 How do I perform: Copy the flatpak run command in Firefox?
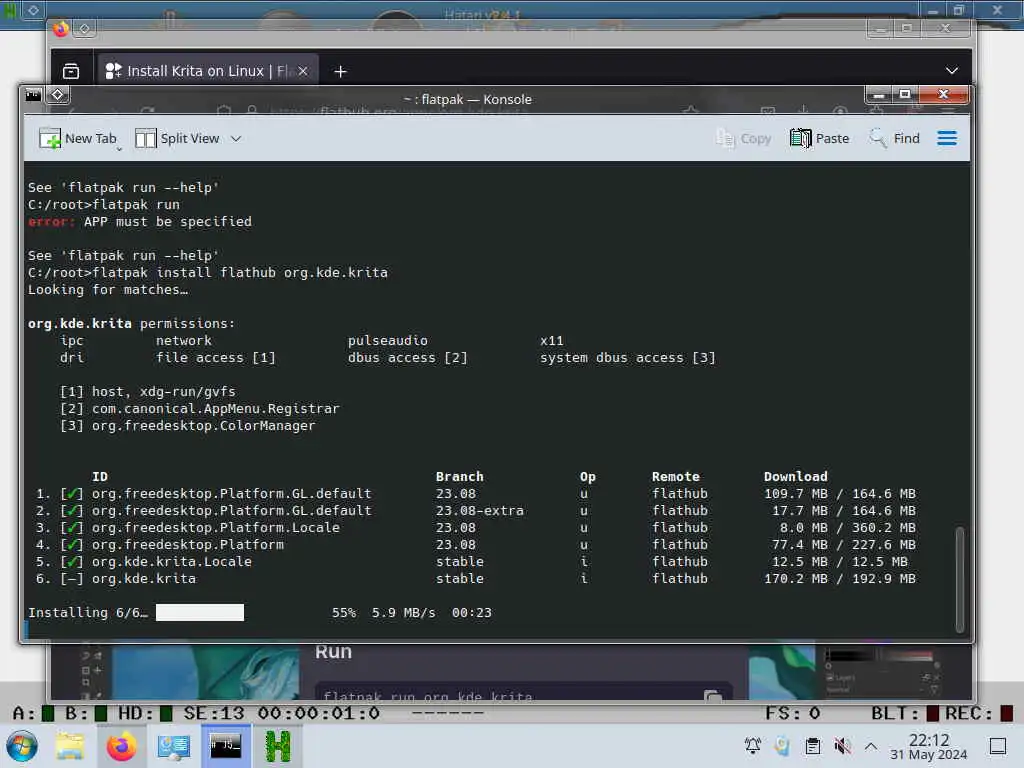tap(712, 696)
